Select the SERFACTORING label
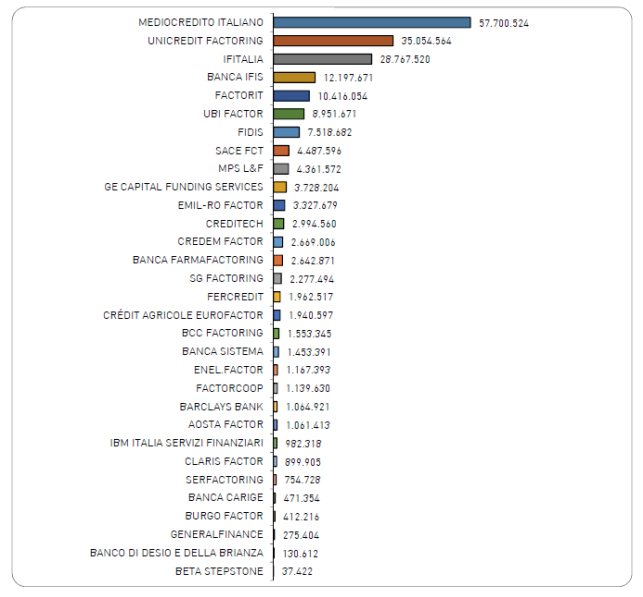 point(225,479)
